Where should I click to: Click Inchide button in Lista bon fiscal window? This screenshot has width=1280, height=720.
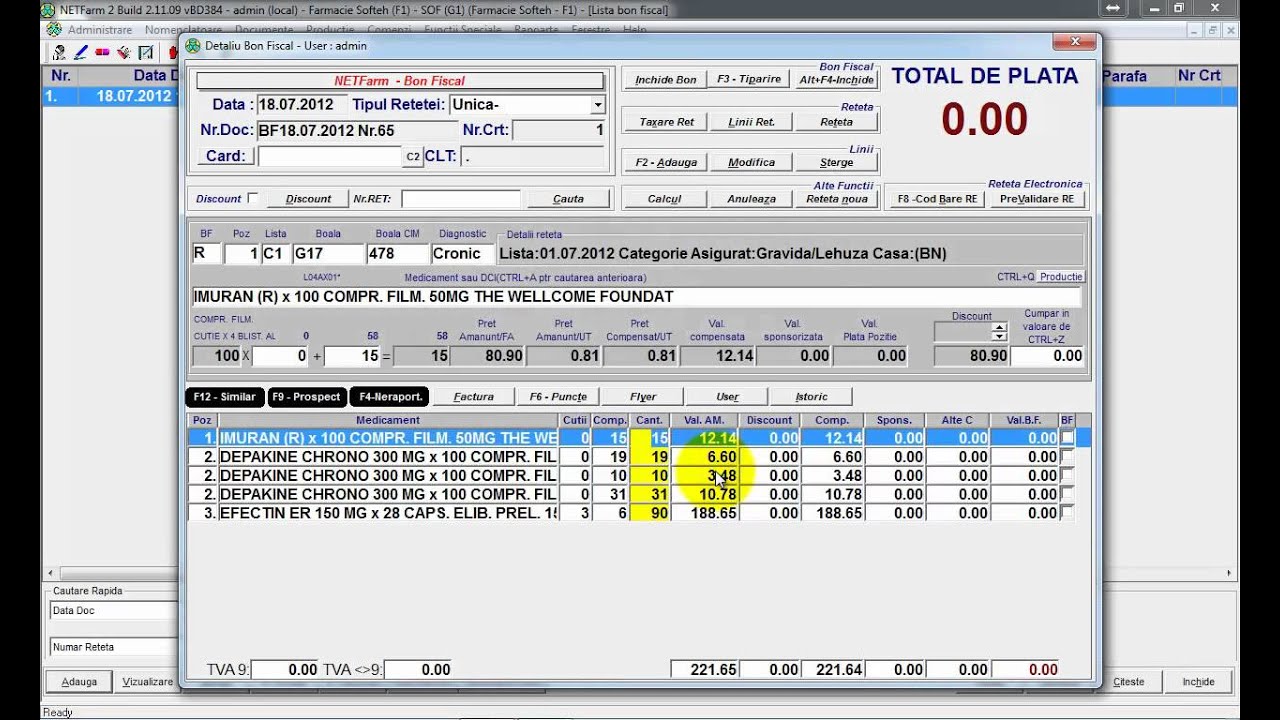coord(1198,682)
